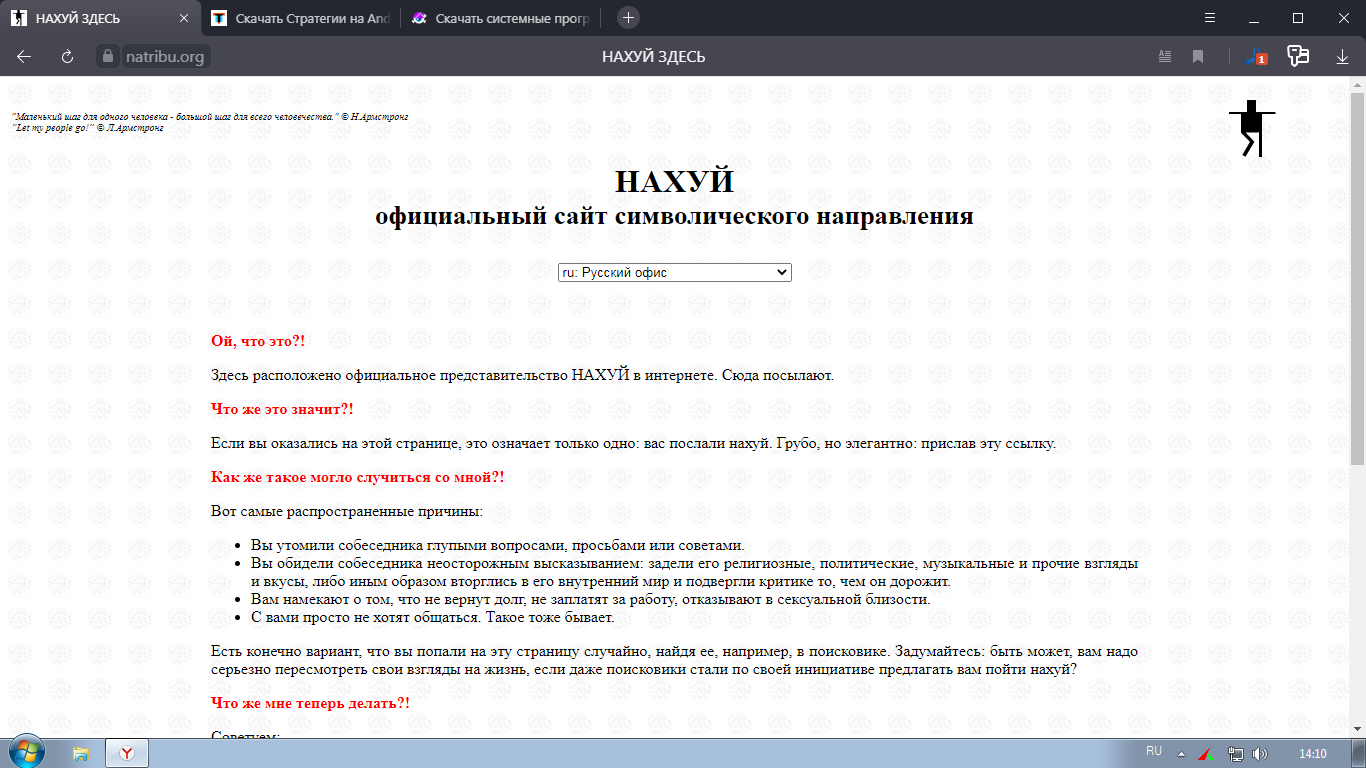1366x768 pixels.
Task: Open the volume speaker icon in tray
Action: tap(1259, 754)
